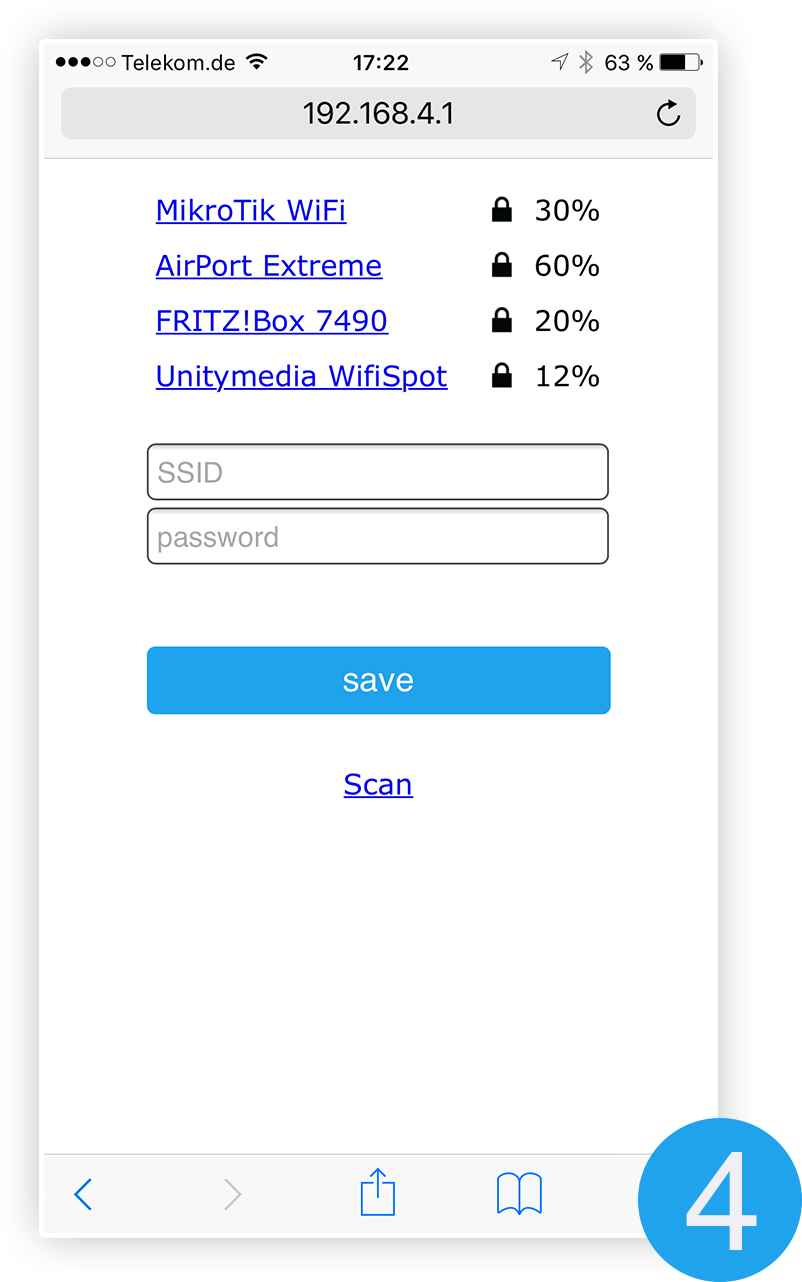Tap the lock icon beside AirPort Extreme
Image resolution: width=802 pixels, height=1282 pixels.
502,265
